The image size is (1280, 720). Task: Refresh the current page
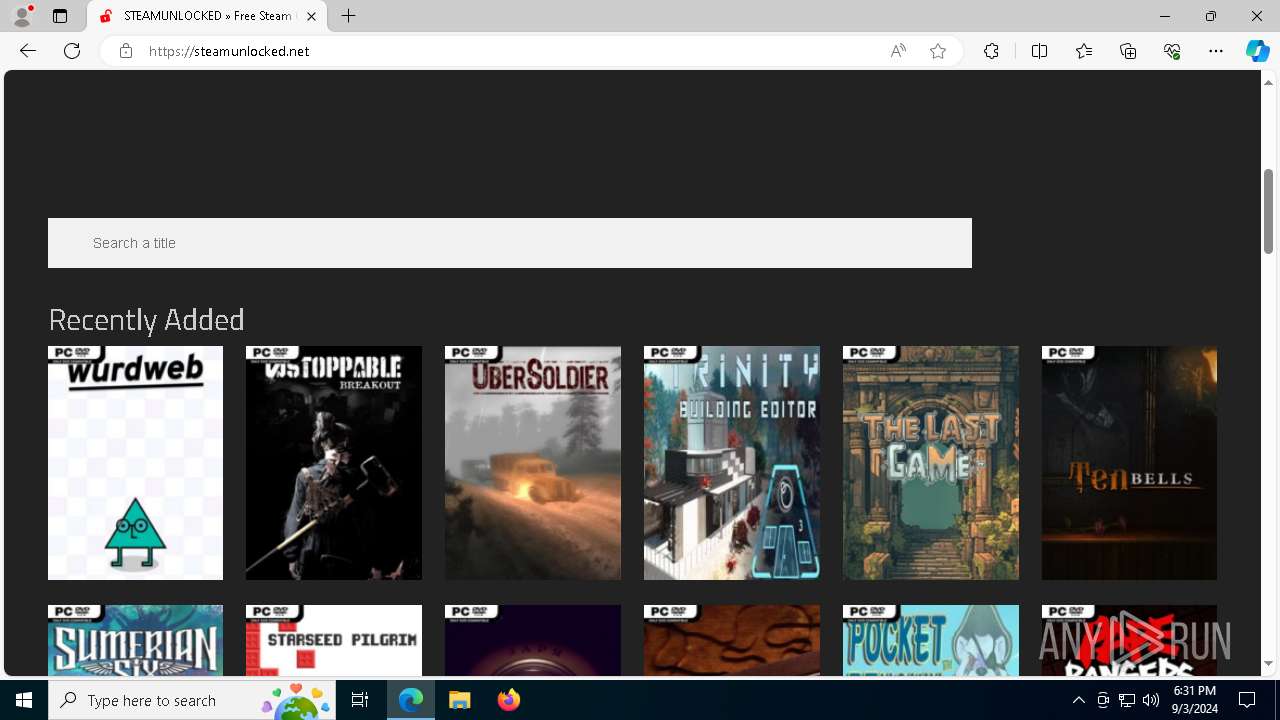(x=72, y=51)
